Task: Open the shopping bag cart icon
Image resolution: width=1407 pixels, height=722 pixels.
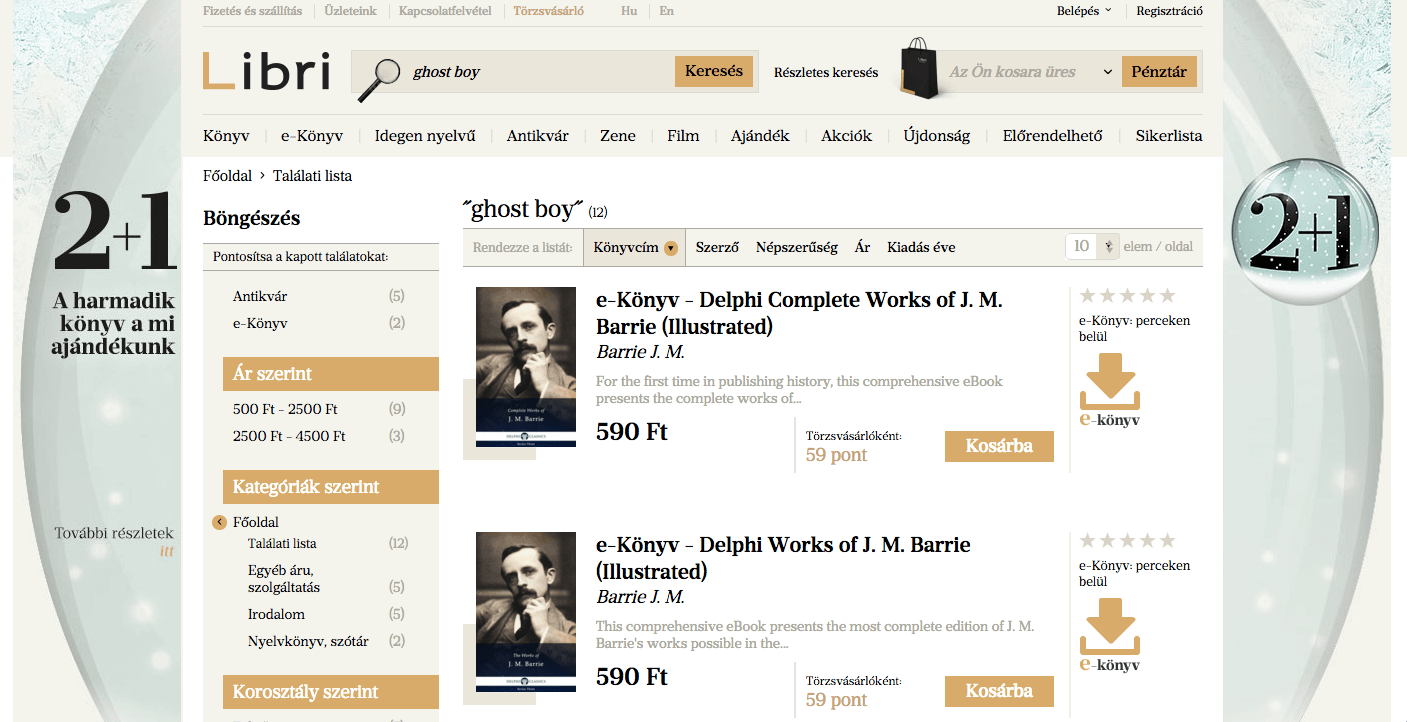Action: coord(921,70)
